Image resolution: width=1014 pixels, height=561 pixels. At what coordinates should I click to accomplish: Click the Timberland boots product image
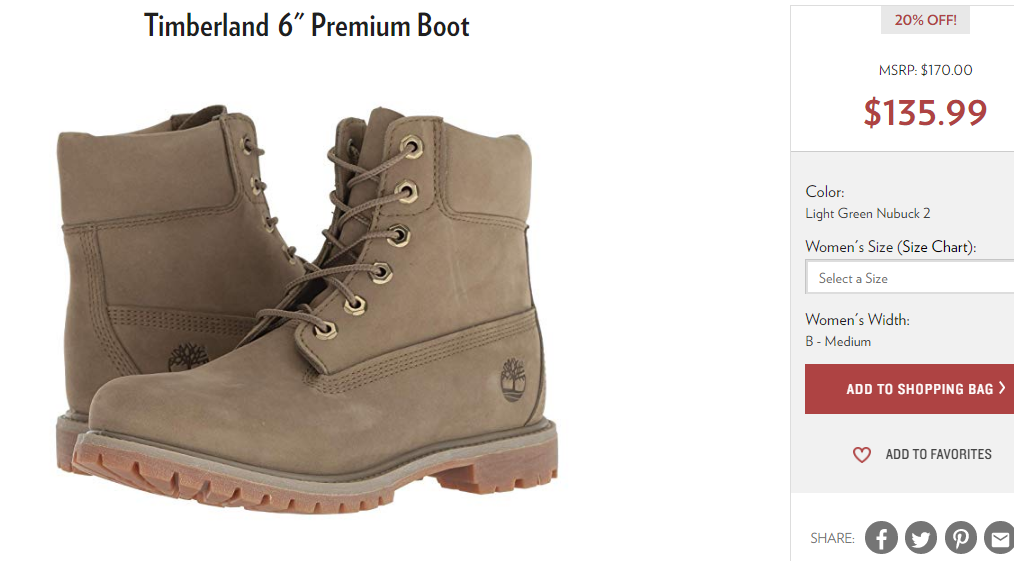click(307, 309)
